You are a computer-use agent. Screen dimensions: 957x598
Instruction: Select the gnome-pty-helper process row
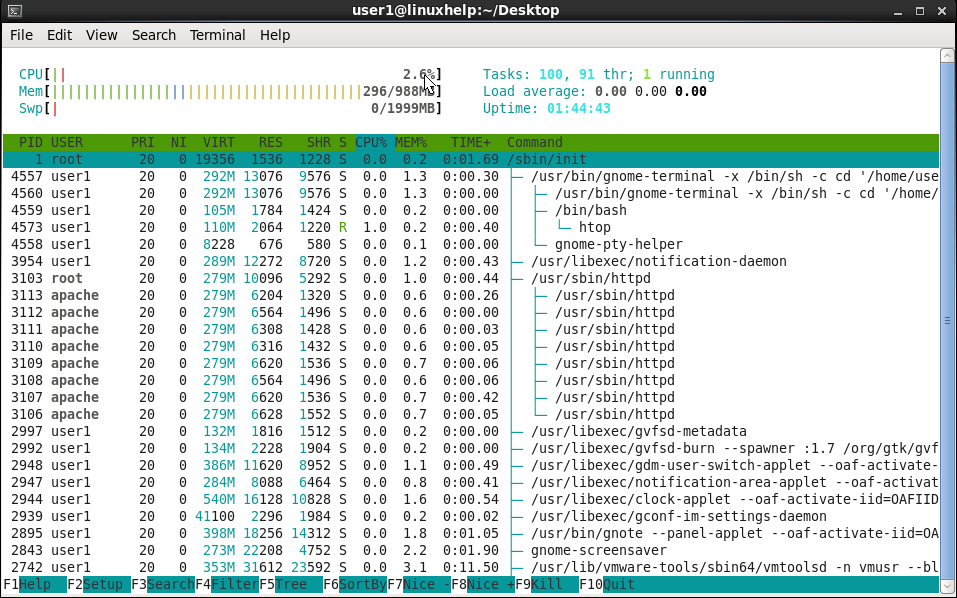[x=471, y=245]
